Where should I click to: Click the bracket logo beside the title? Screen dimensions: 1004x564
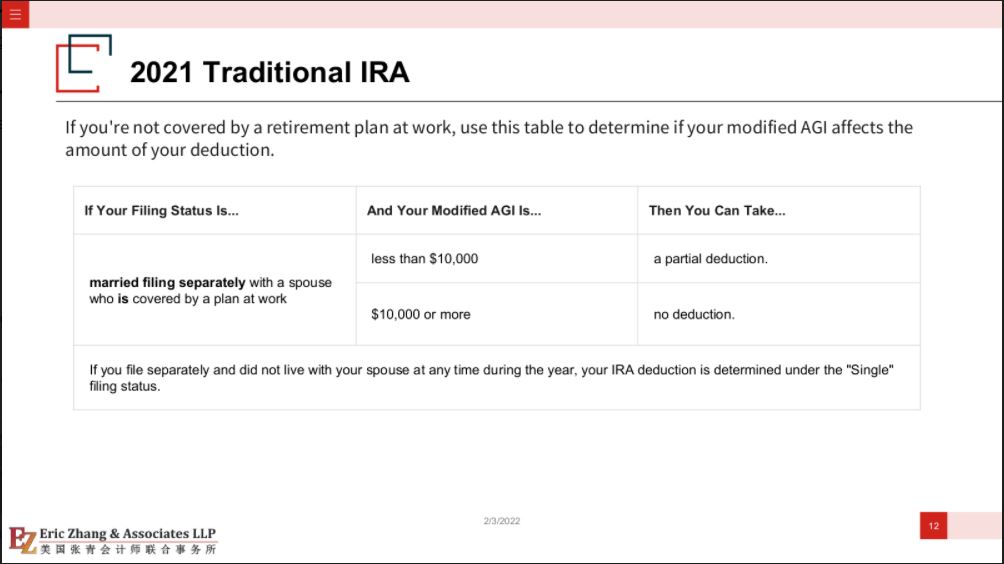84,63
